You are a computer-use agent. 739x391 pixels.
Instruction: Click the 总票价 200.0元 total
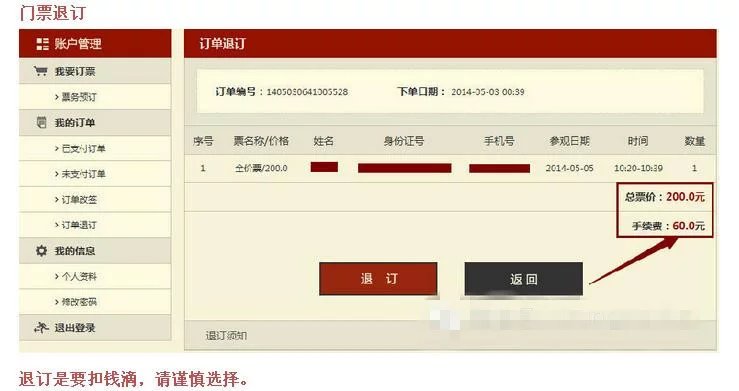pos(665,197)
